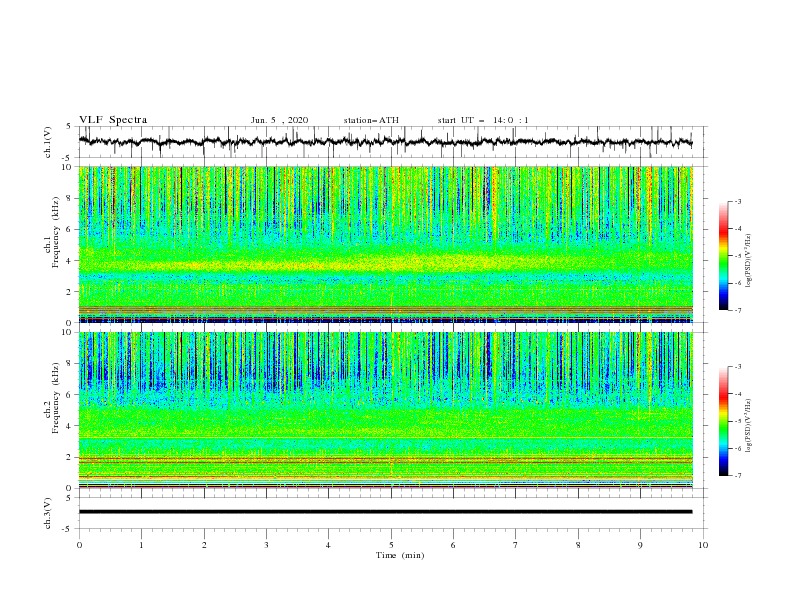
Task: Click the ch.2 color scale bar
Action: (x=724, y=421)
